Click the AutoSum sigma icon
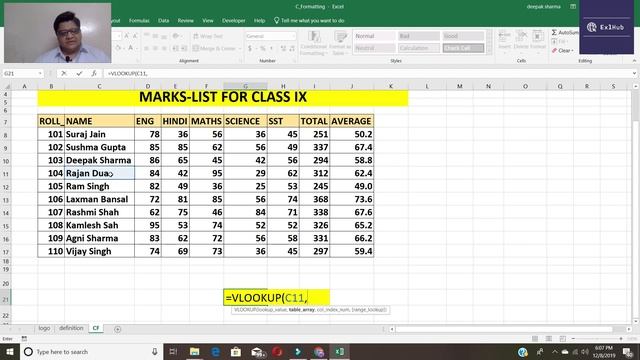Screen dimensions: 640x360 click(554, 32)
